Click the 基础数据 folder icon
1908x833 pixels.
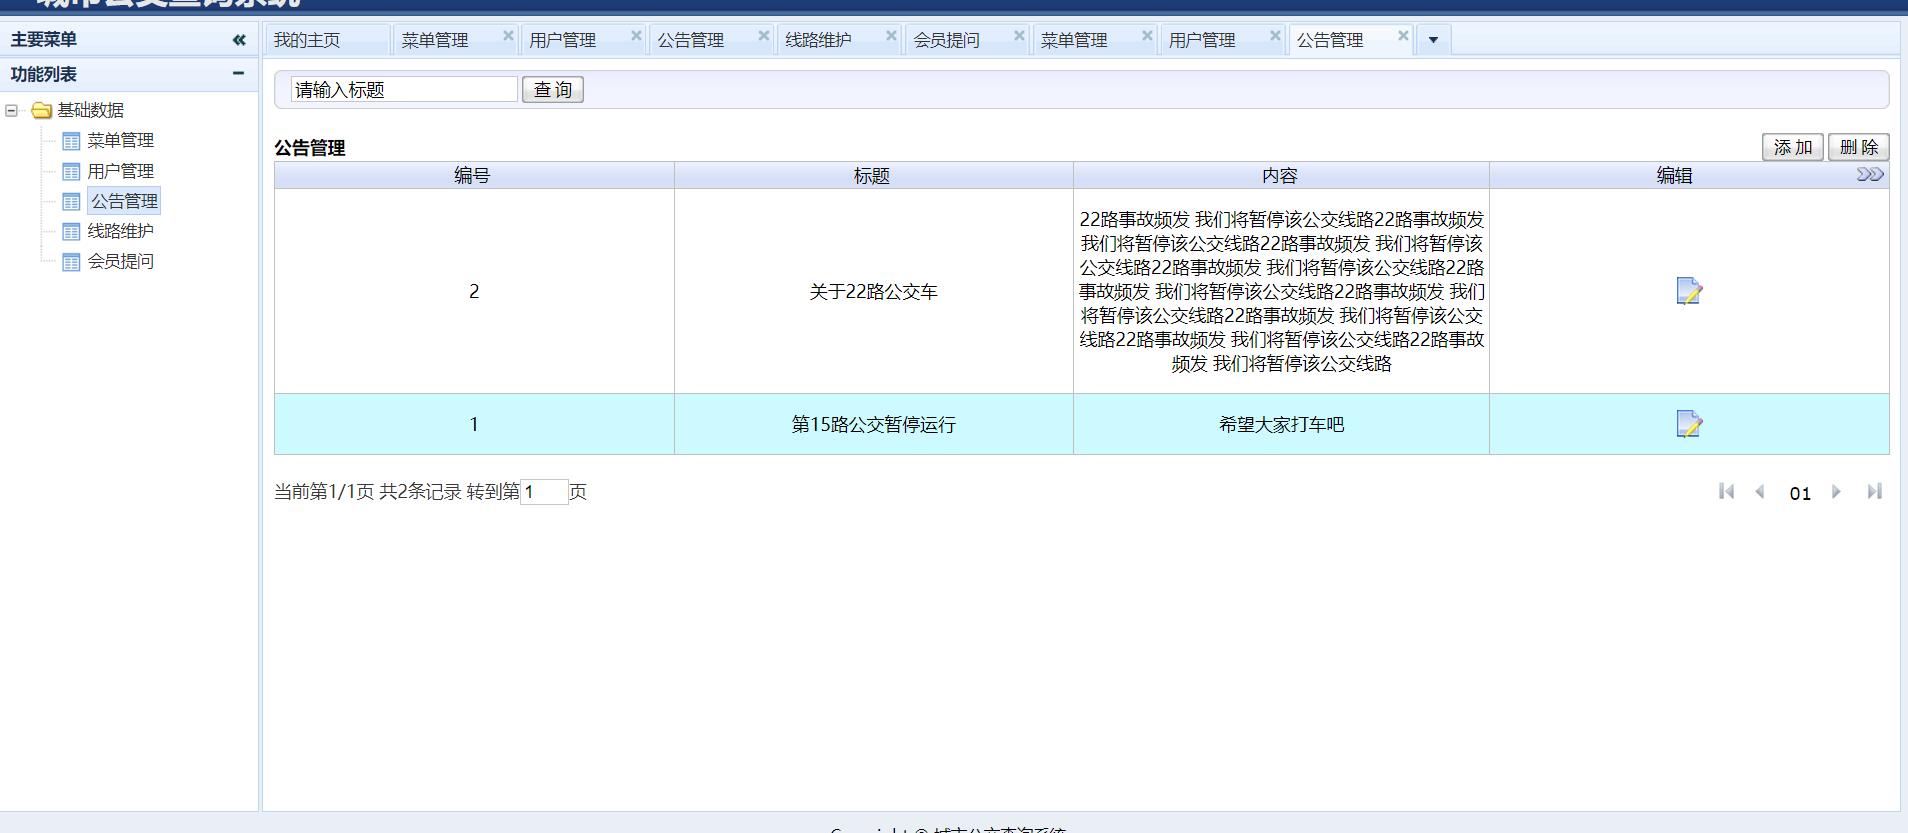pos(41,110)
